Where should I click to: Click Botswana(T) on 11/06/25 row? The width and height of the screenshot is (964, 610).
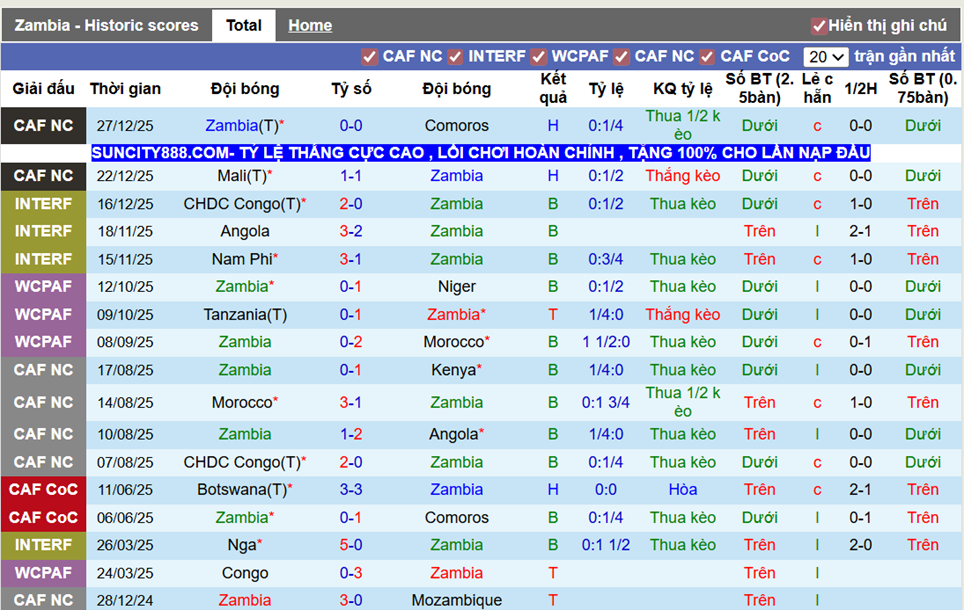pos(245,489)
